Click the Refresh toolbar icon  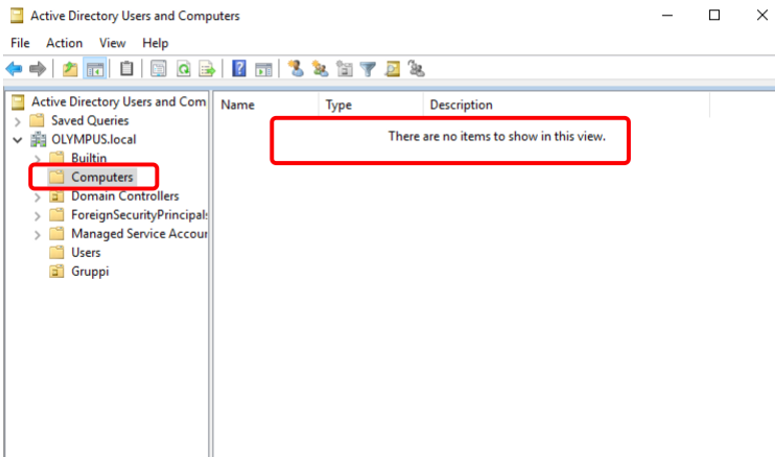[x=184, y=69]
